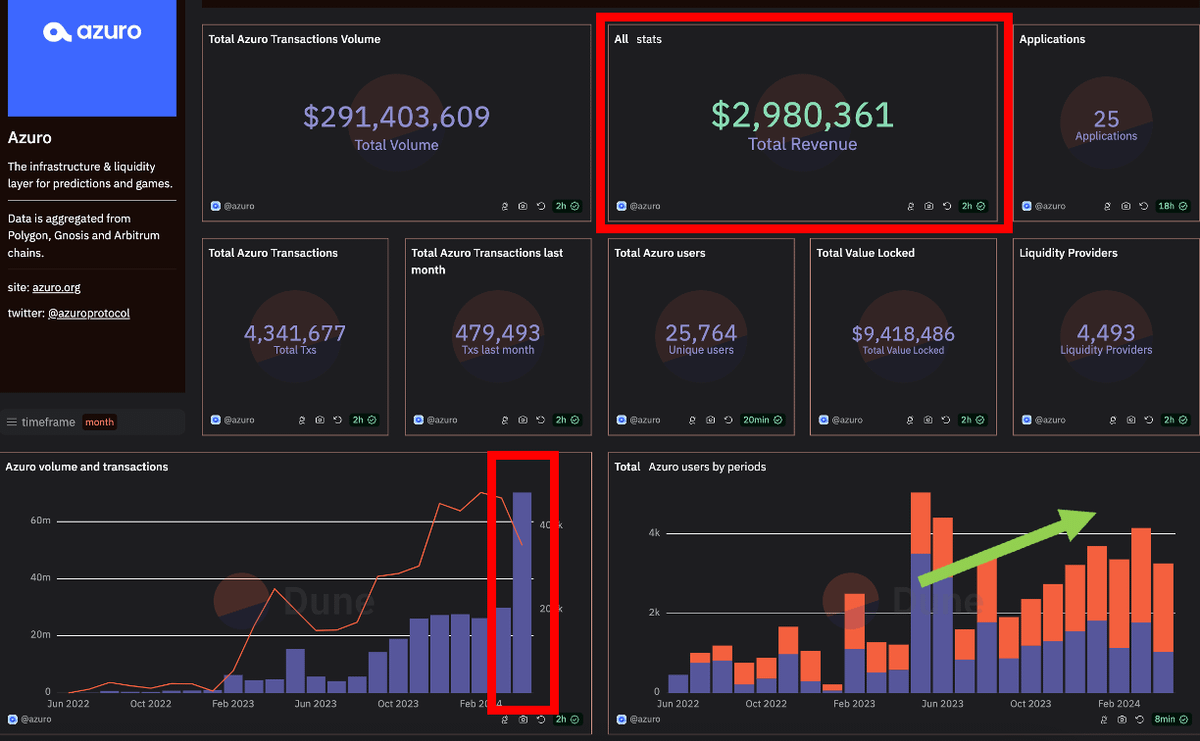
Task: Click the camera icon on Azuro users by periods chart
Action: pyautogui.click(x=1122, y=719)
